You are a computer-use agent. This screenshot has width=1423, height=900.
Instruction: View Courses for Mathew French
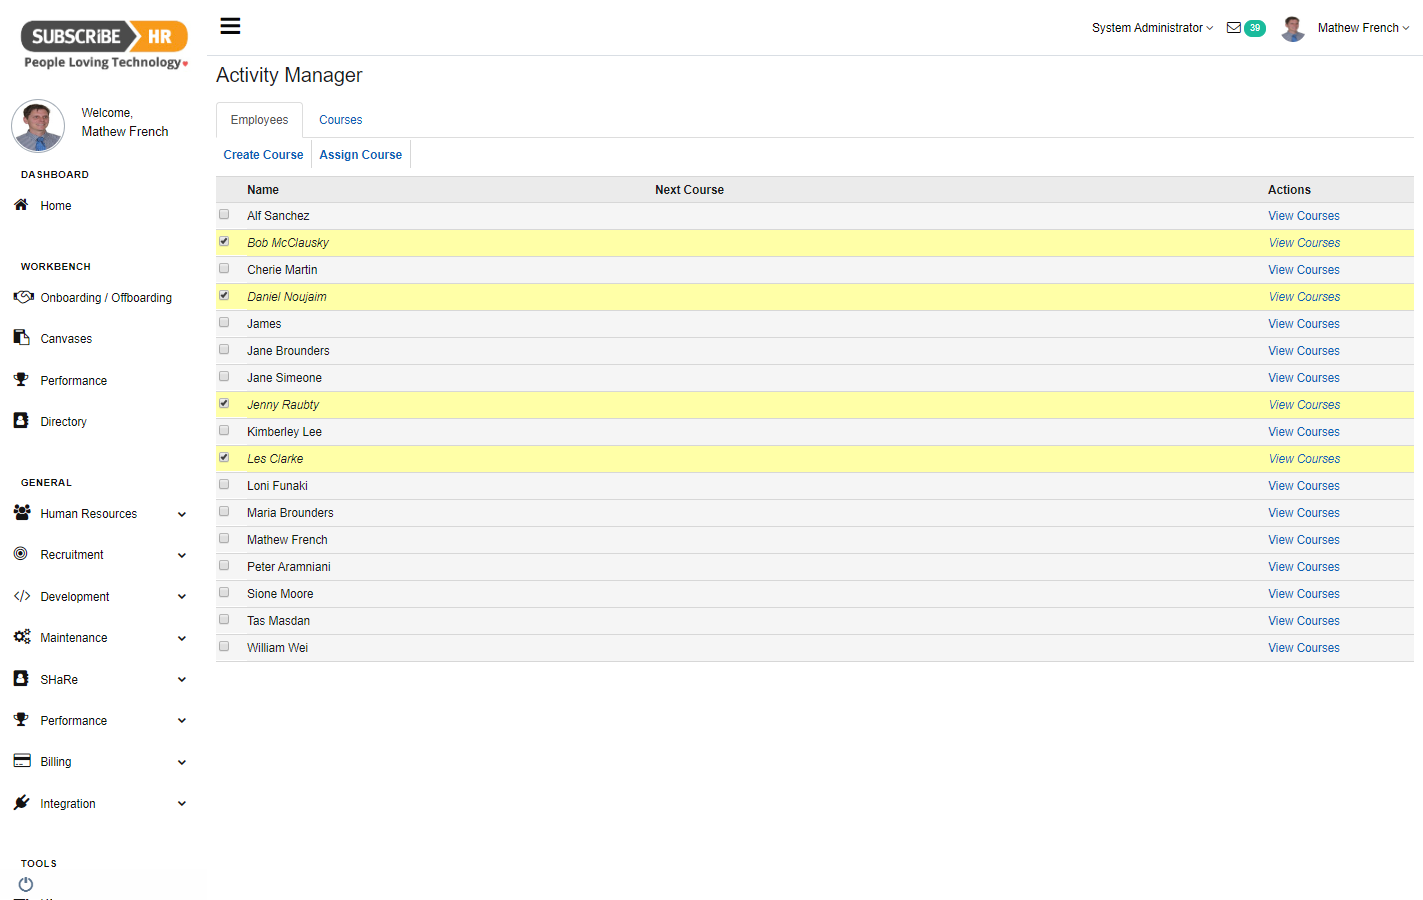click(x=1303, y=540)
